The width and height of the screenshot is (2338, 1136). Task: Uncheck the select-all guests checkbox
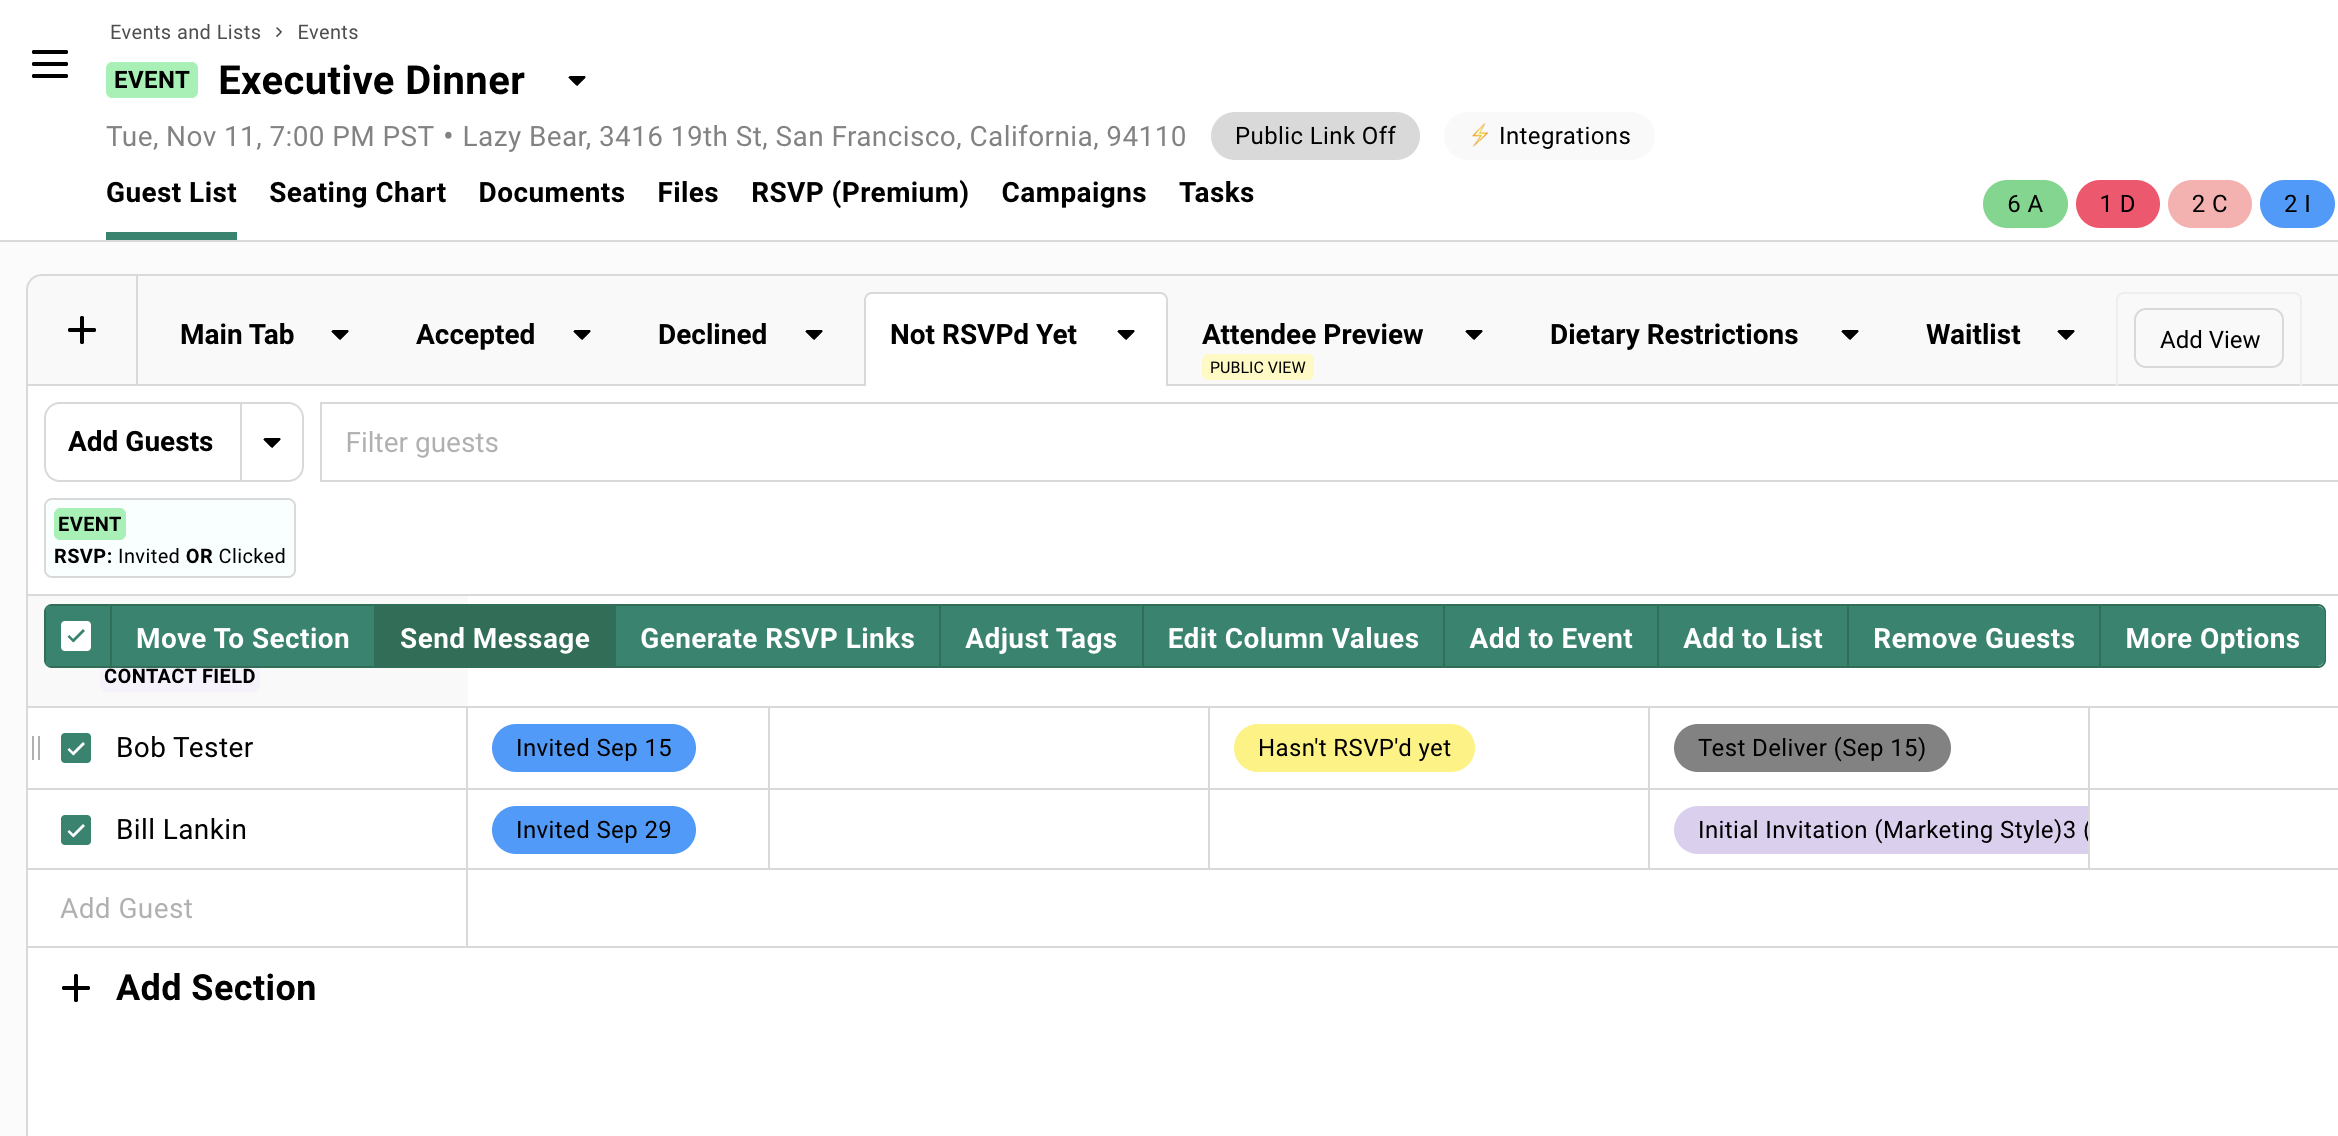76,637
